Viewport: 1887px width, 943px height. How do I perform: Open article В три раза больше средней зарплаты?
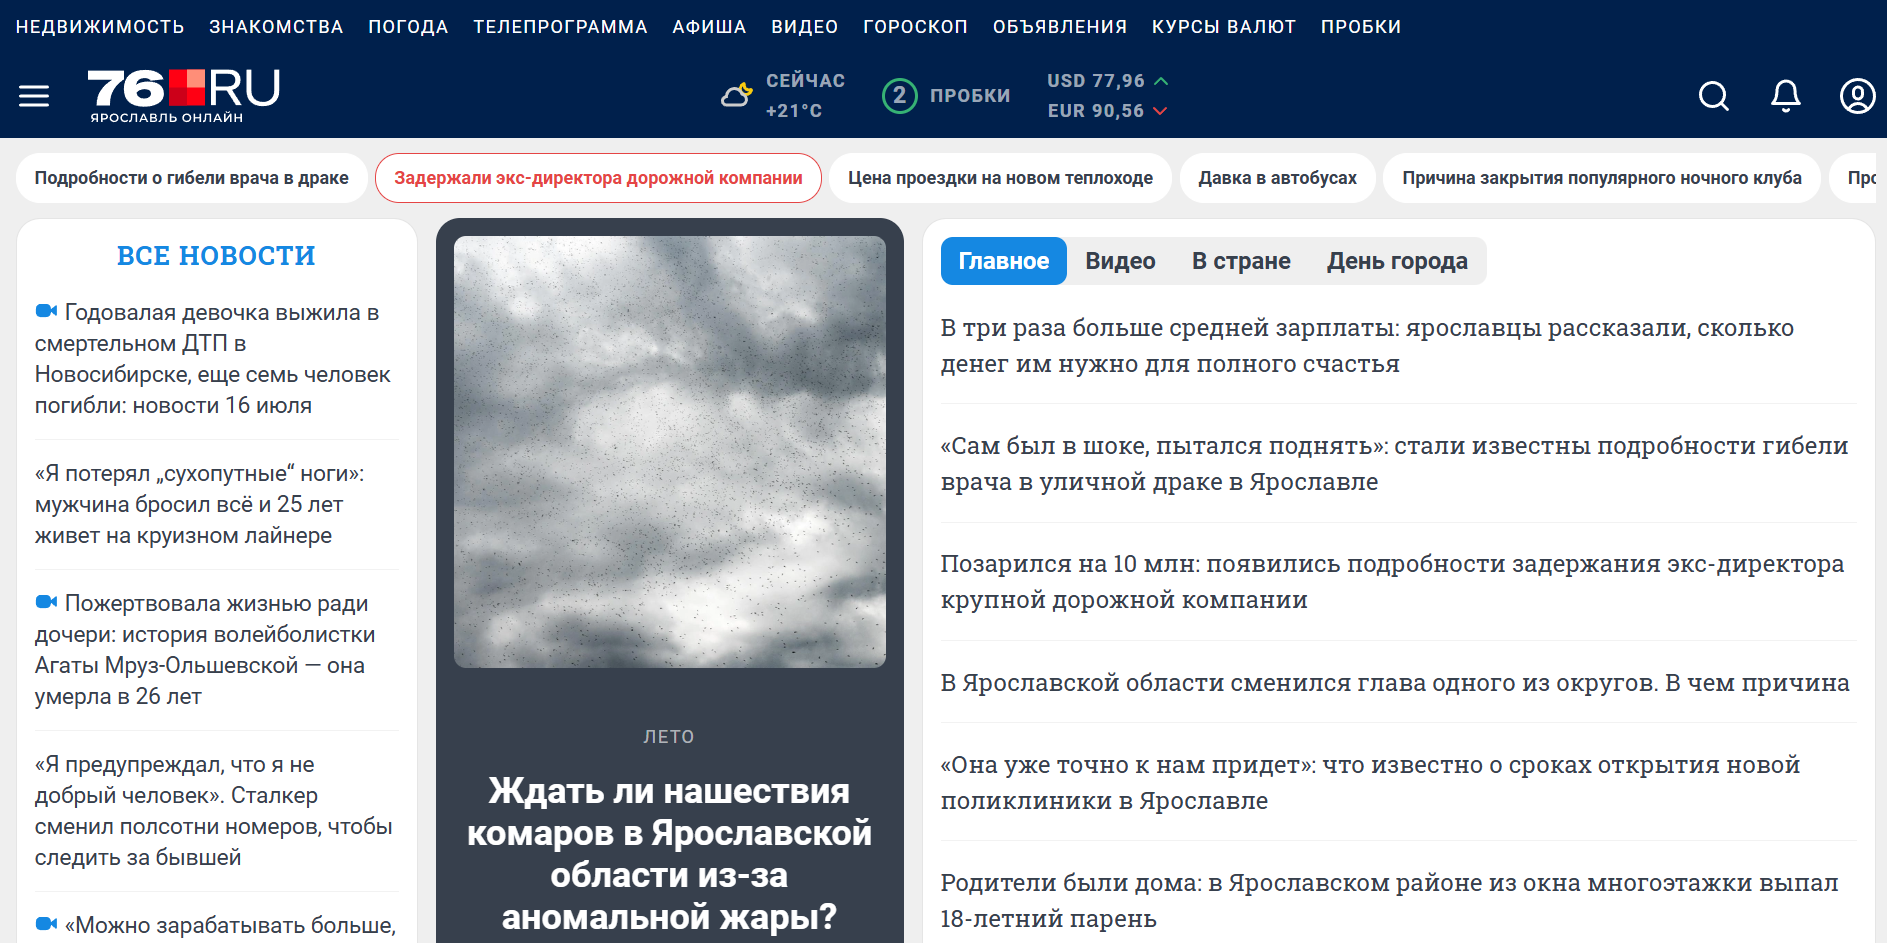1367,345
